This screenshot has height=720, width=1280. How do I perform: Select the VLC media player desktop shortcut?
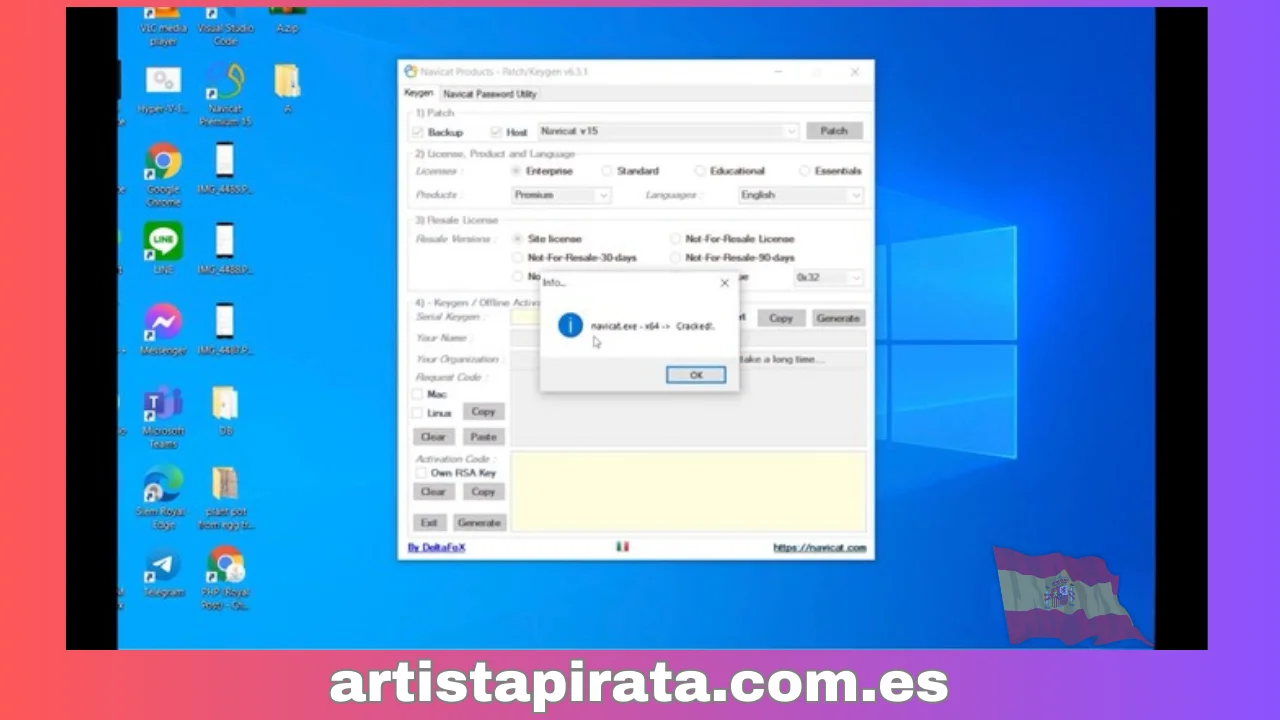(x=163, y=27)
